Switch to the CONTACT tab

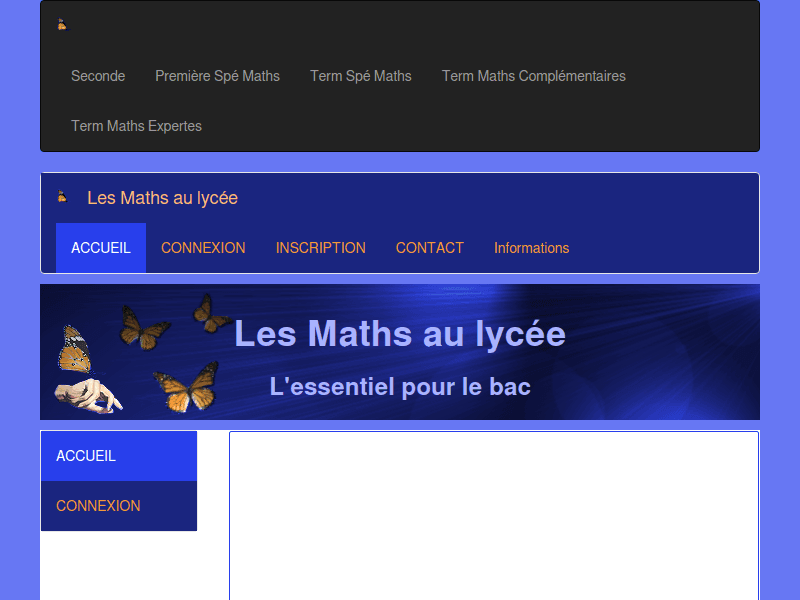(430, 247)
